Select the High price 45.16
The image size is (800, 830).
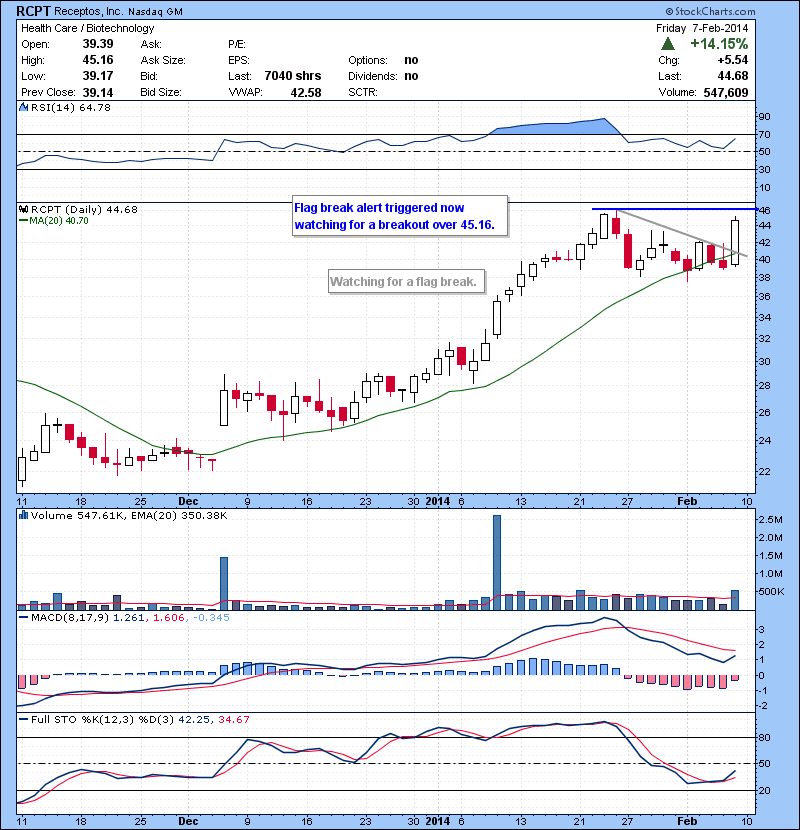click(98, 60)
